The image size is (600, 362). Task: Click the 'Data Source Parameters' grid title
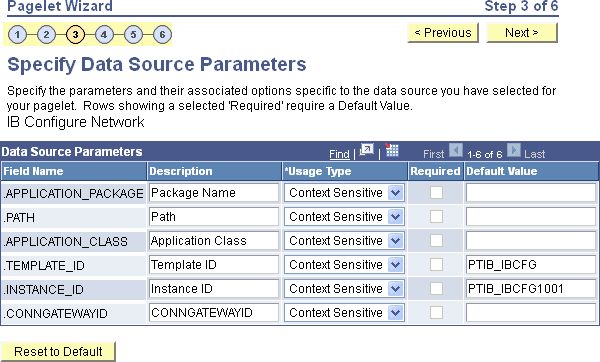pos(72,152)
